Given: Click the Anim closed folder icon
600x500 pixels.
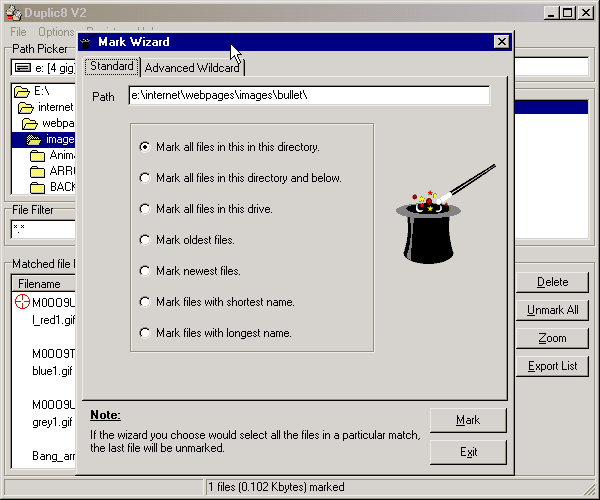Looking at the screenshot, I should pos(38,156).
